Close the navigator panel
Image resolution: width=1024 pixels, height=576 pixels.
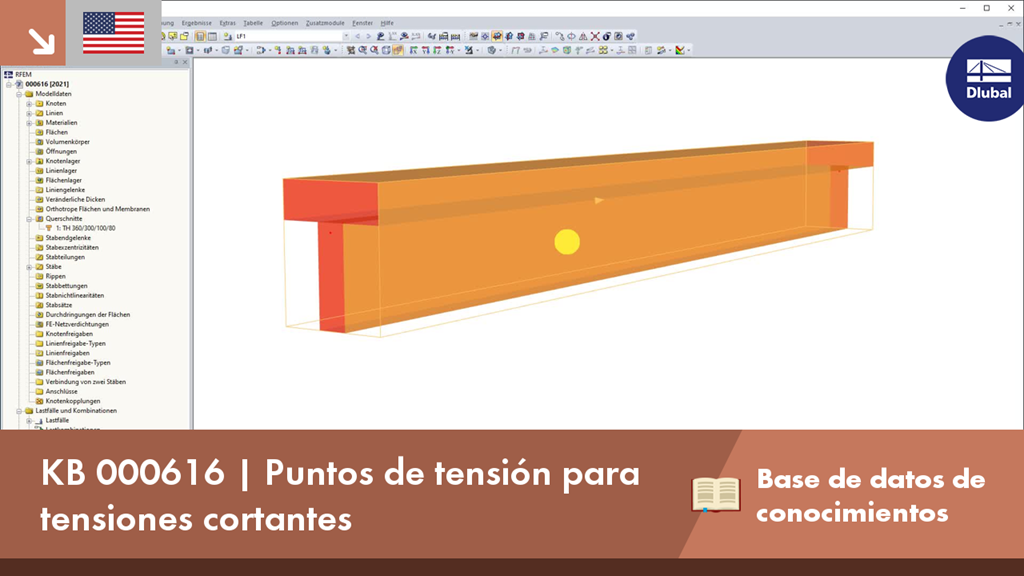click(x=185, y=63)
